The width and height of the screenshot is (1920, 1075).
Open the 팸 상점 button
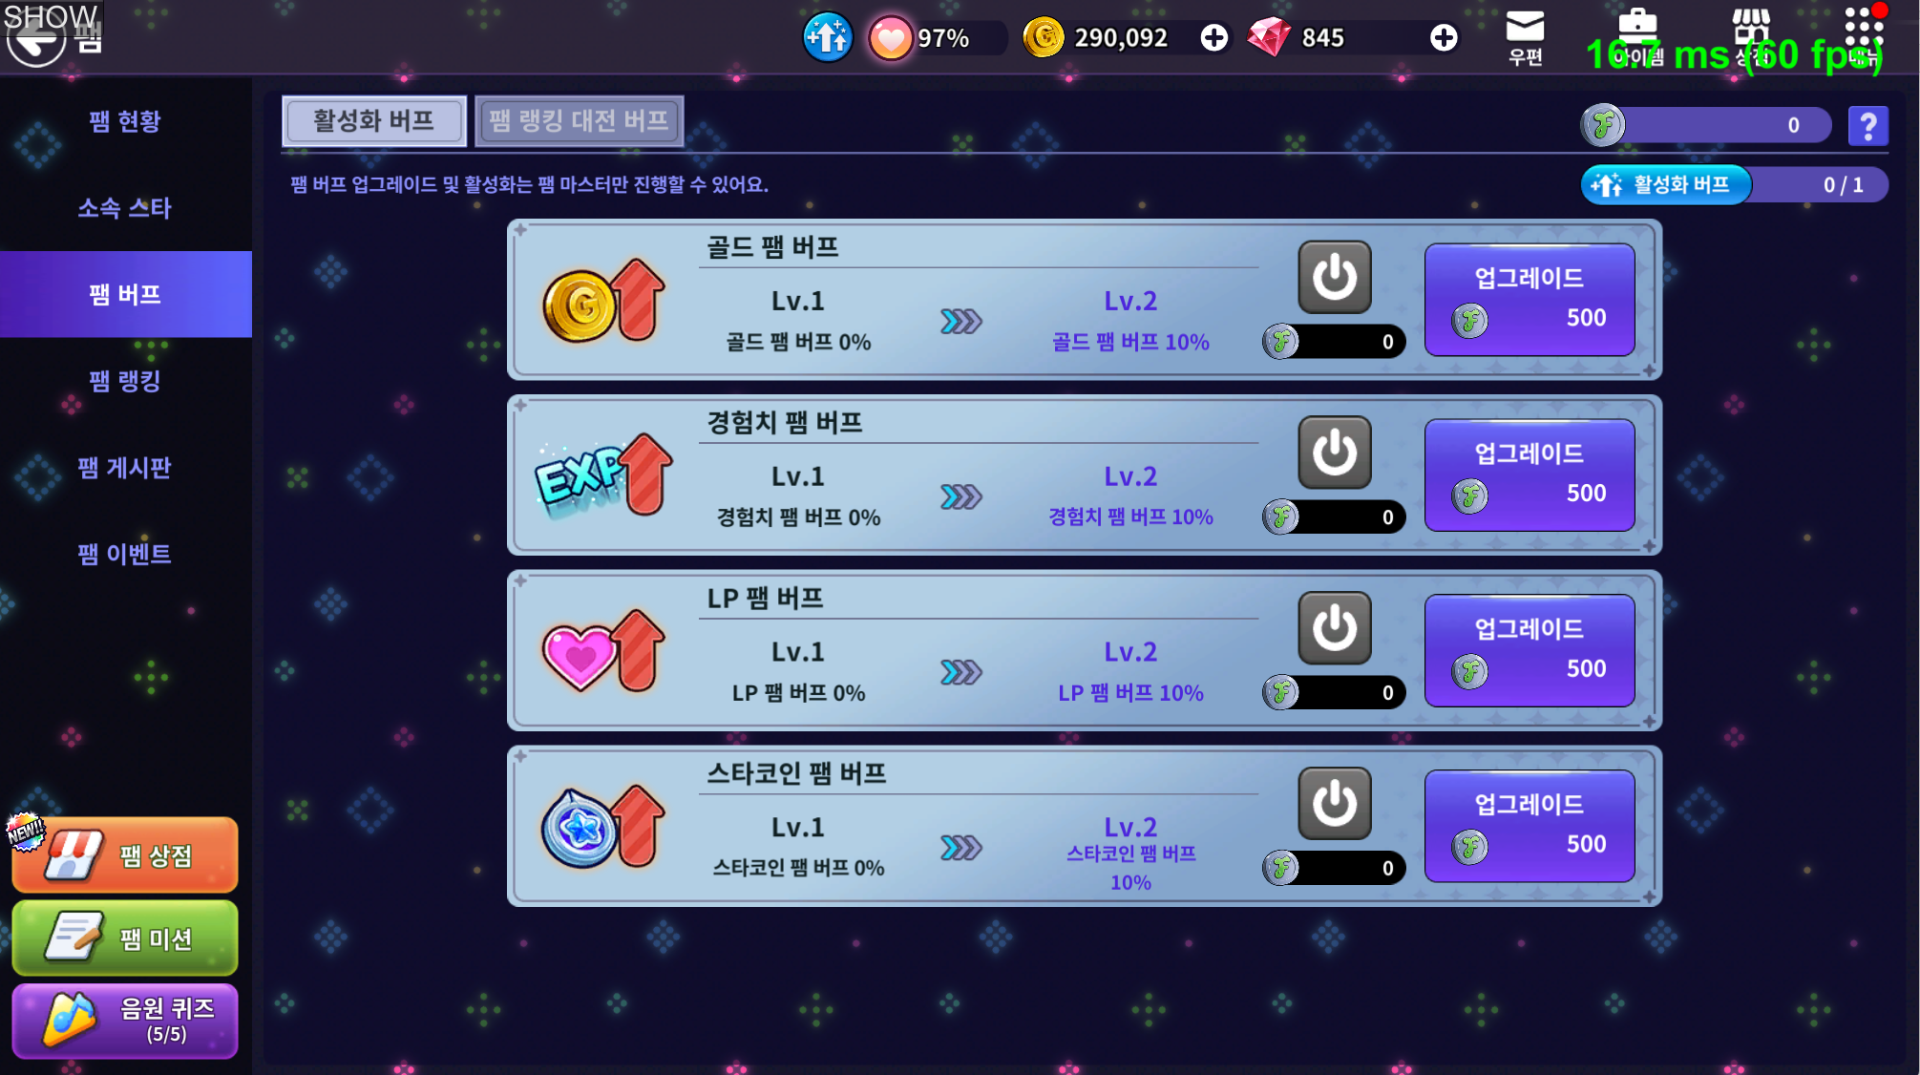(x=125, y=855)
